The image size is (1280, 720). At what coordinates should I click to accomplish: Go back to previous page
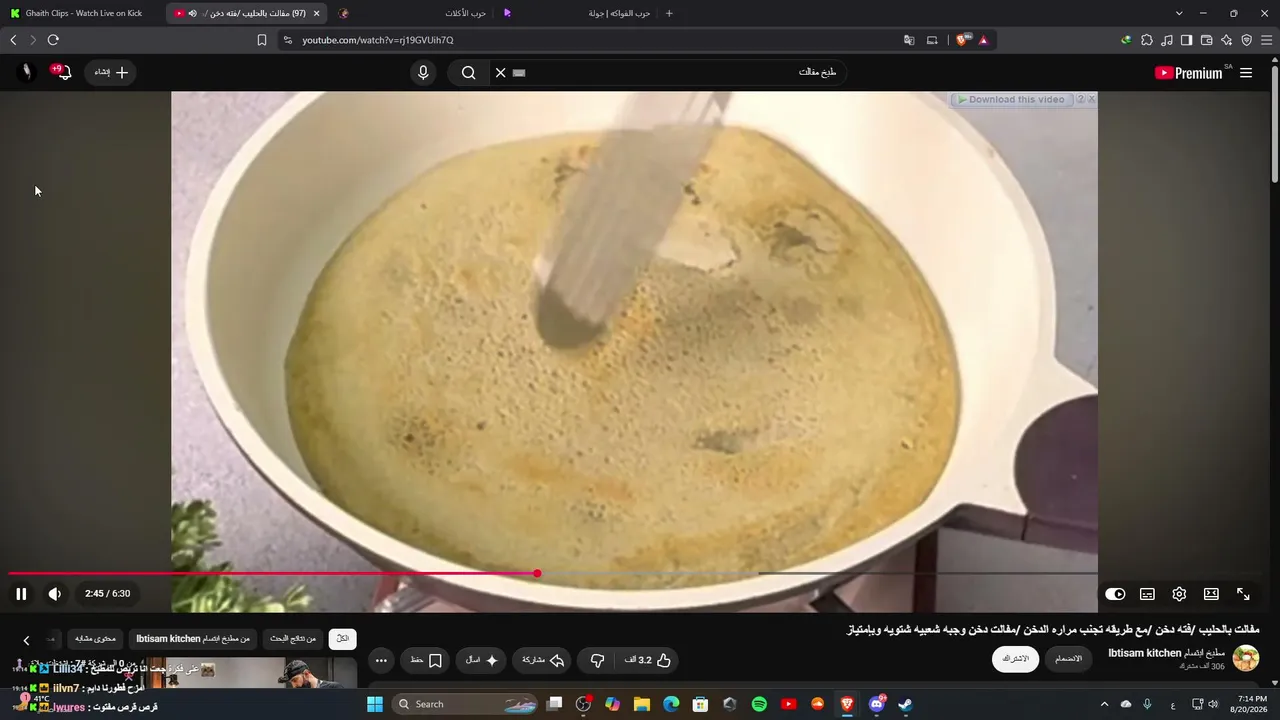click(x=13, y=40)
